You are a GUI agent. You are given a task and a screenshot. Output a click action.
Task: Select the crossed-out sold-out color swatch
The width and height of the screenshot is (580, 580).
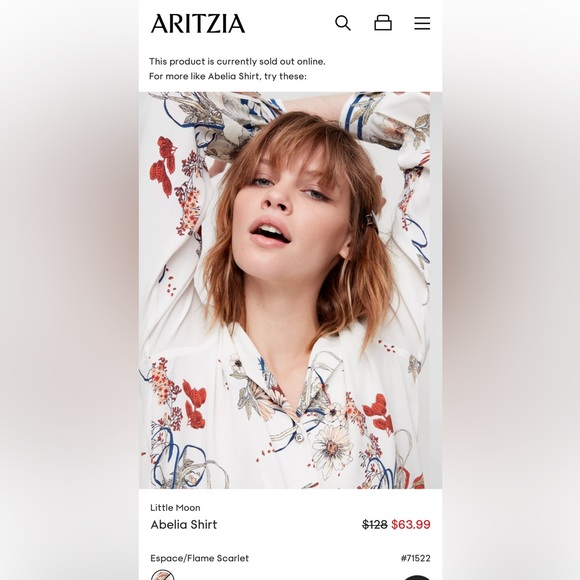162,576
